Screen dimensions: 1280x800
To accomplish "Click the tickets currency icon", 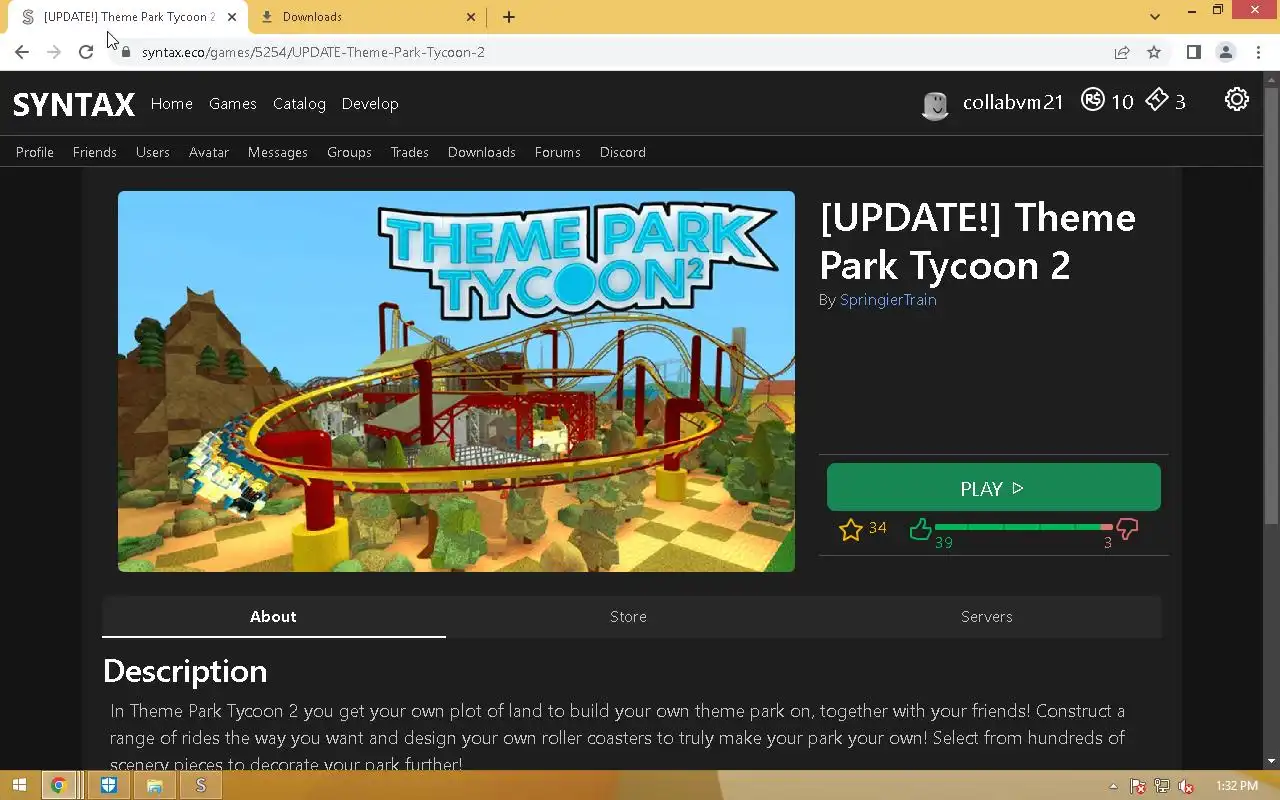I will [x=1157, y=100].
